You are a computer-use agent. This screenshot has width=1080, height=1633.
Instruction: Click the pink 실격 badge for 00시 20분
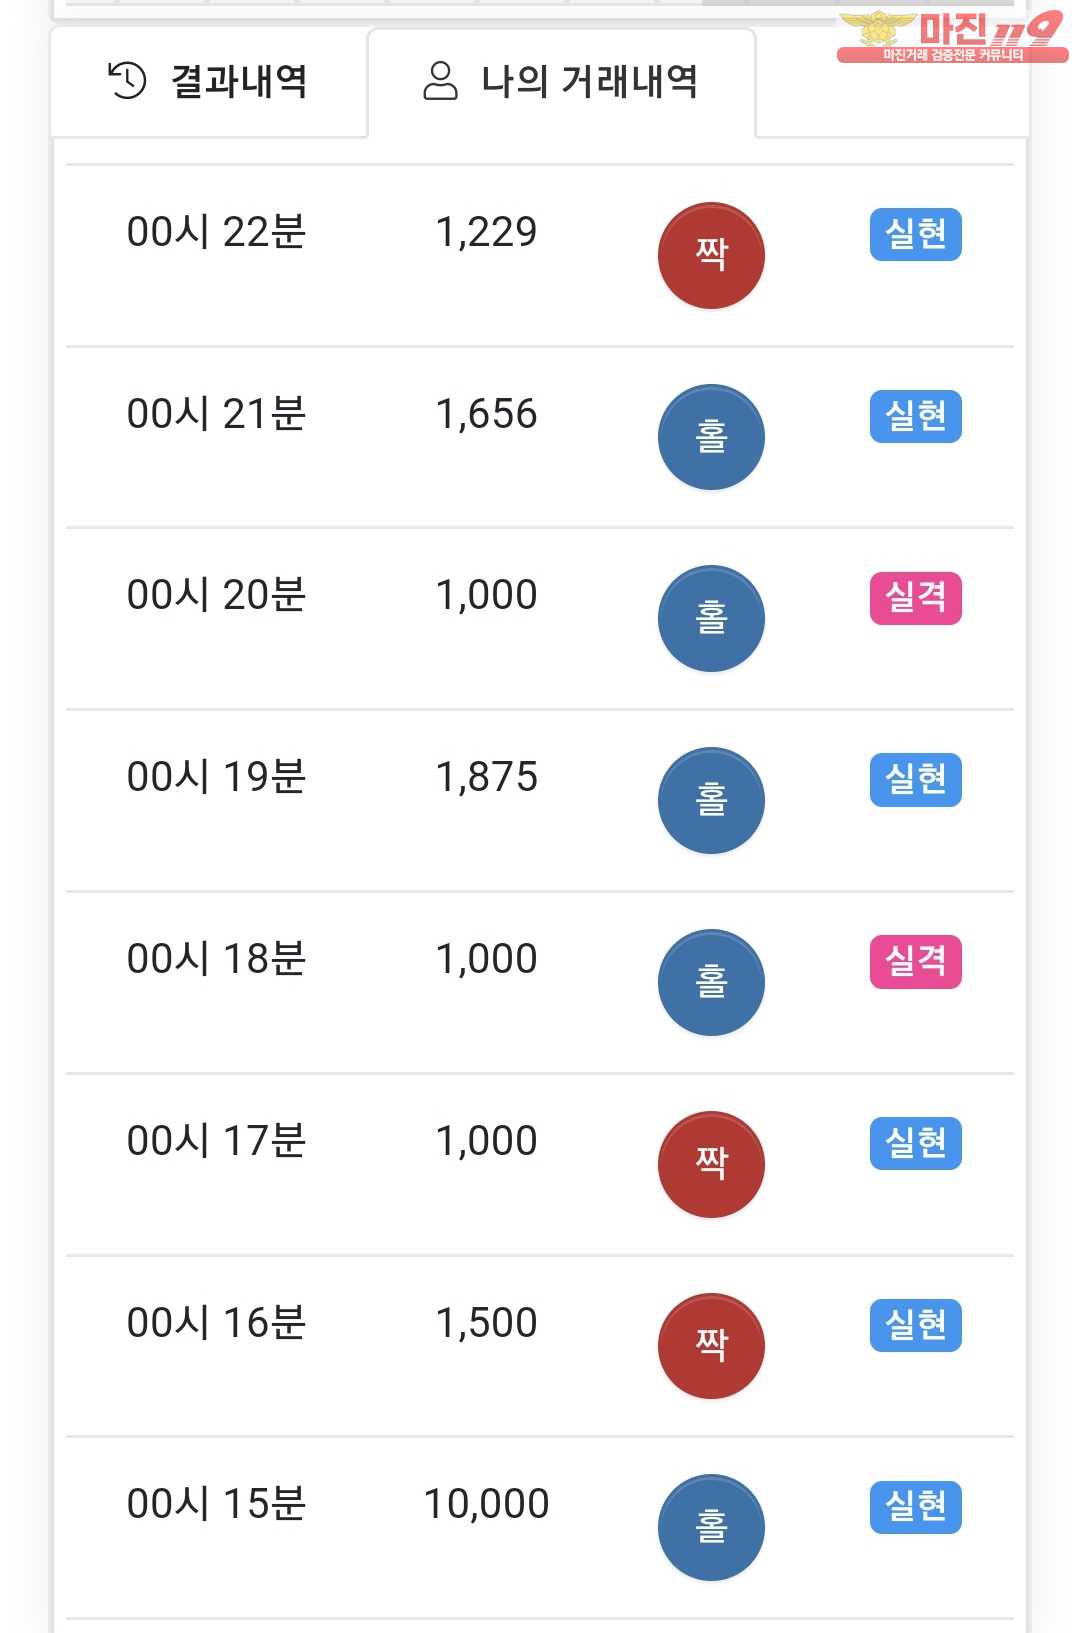(915, 598)
